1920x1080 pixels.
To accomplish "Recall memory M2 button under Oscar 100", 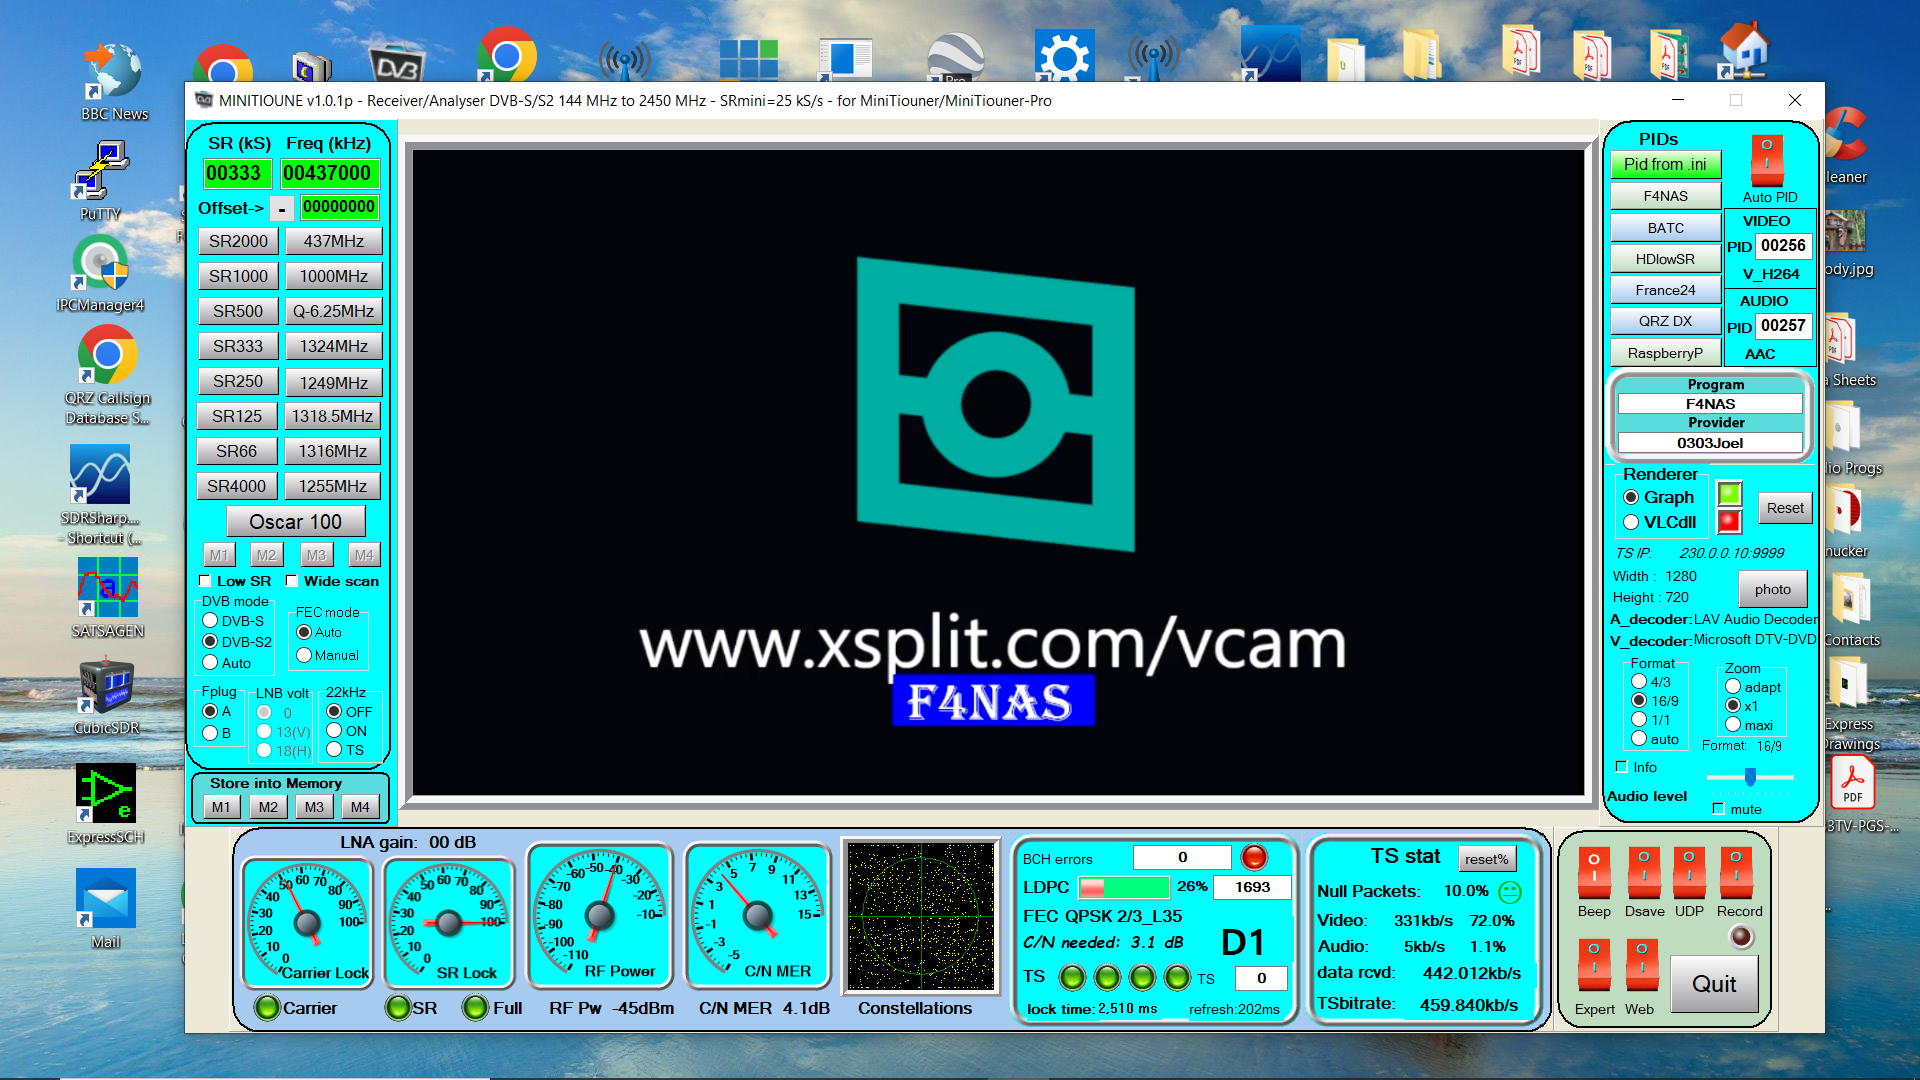I will [266, 555].
